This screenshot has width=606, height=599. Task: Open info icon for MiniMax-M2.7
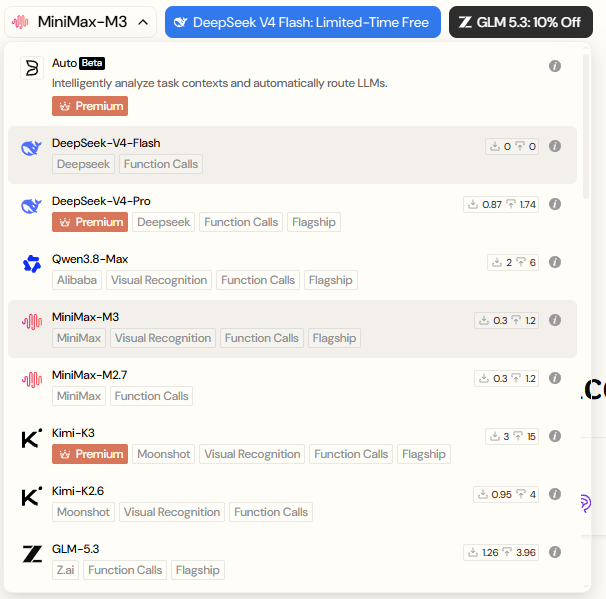coord(555,378)
